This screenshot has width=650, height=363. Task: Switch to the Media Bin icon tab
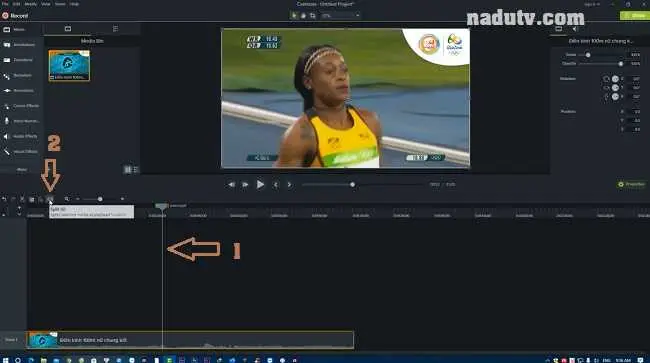(x=68, y=29)
